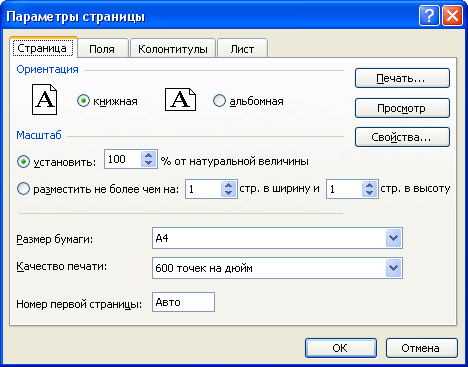The image size is (468, 367).
Task: Increase pages wide count up arrow
Action: [228, 185]
